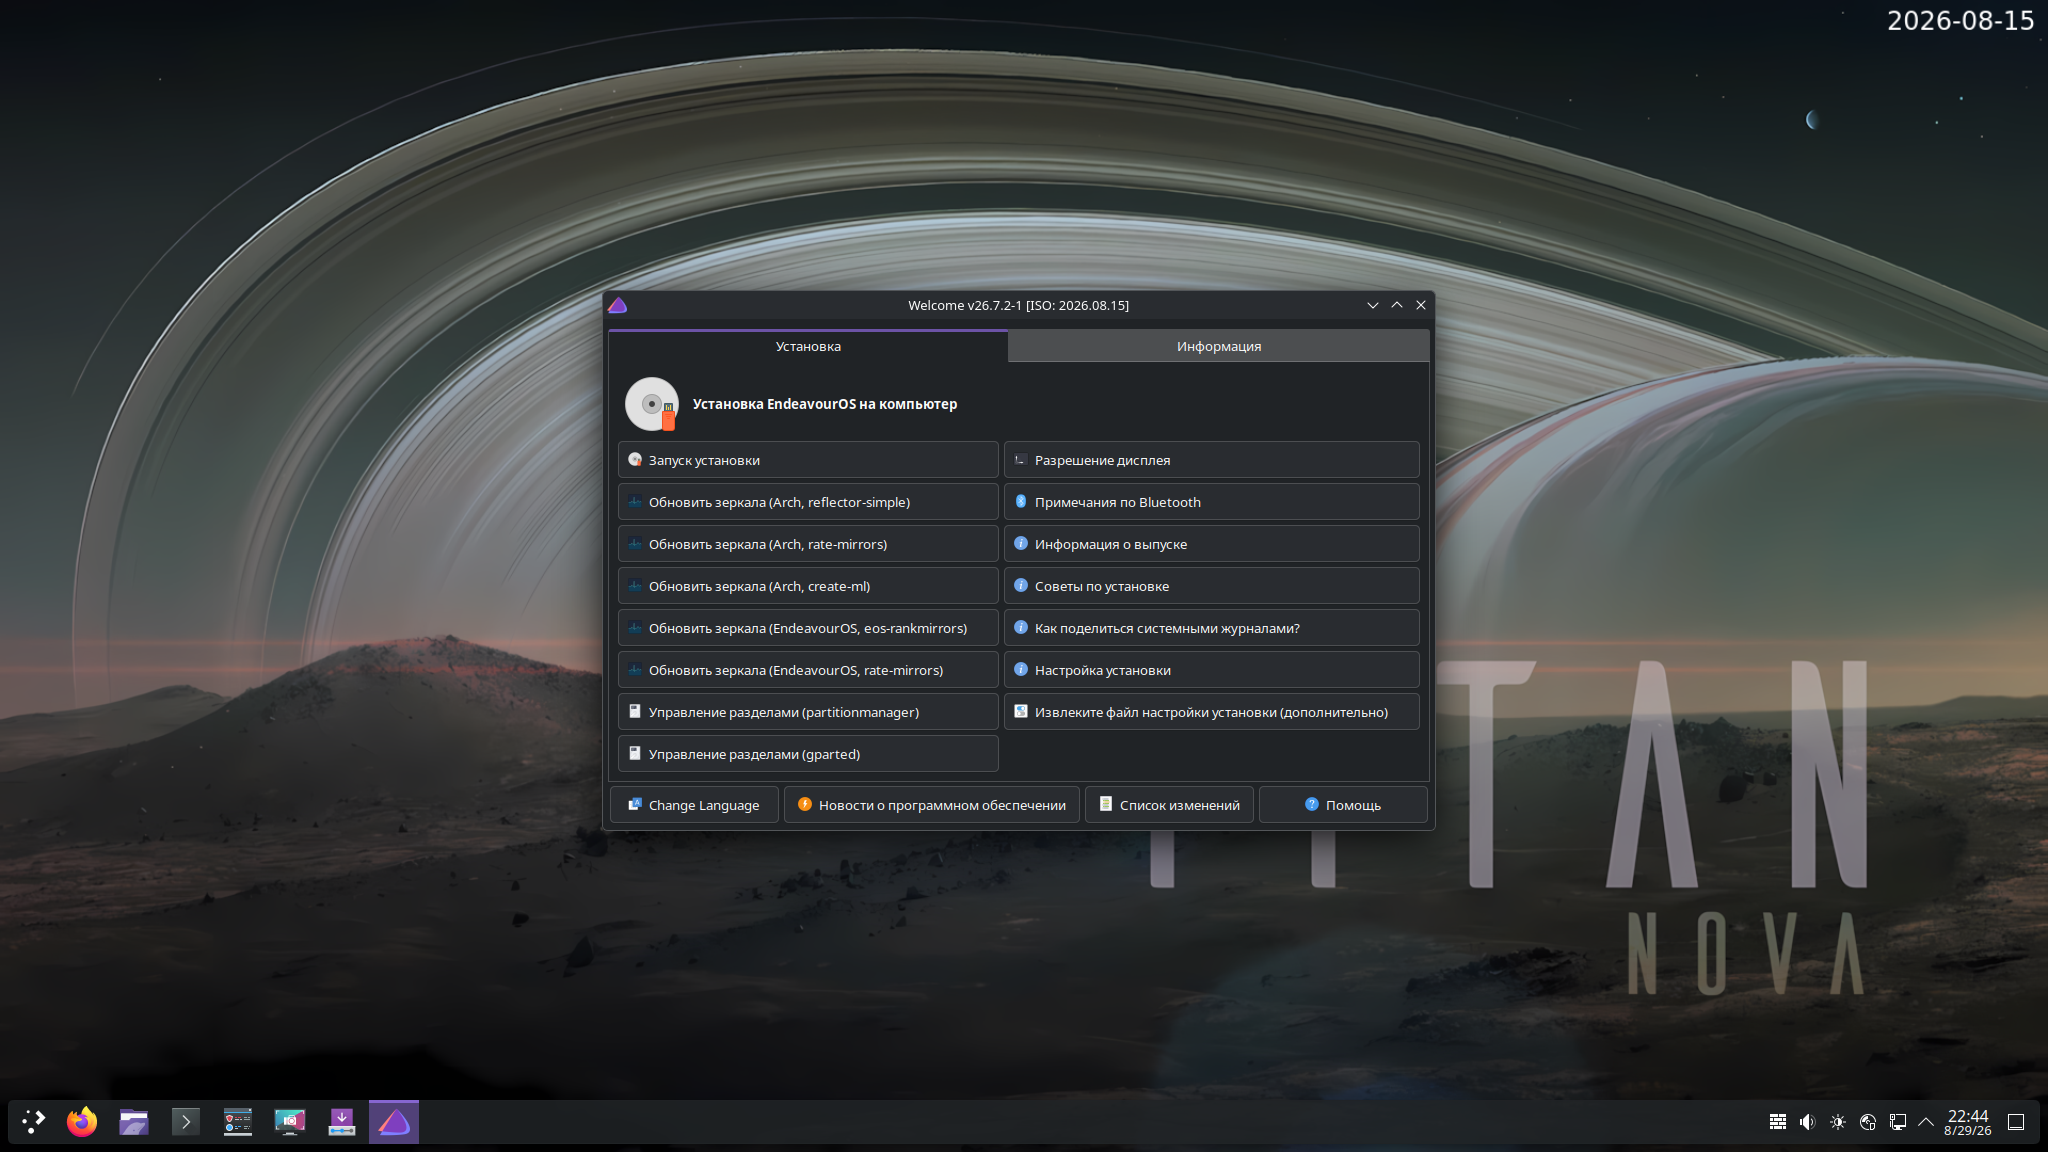
Task: Open the Konsole terminal from the taskbar
Action: point(186,1122)
